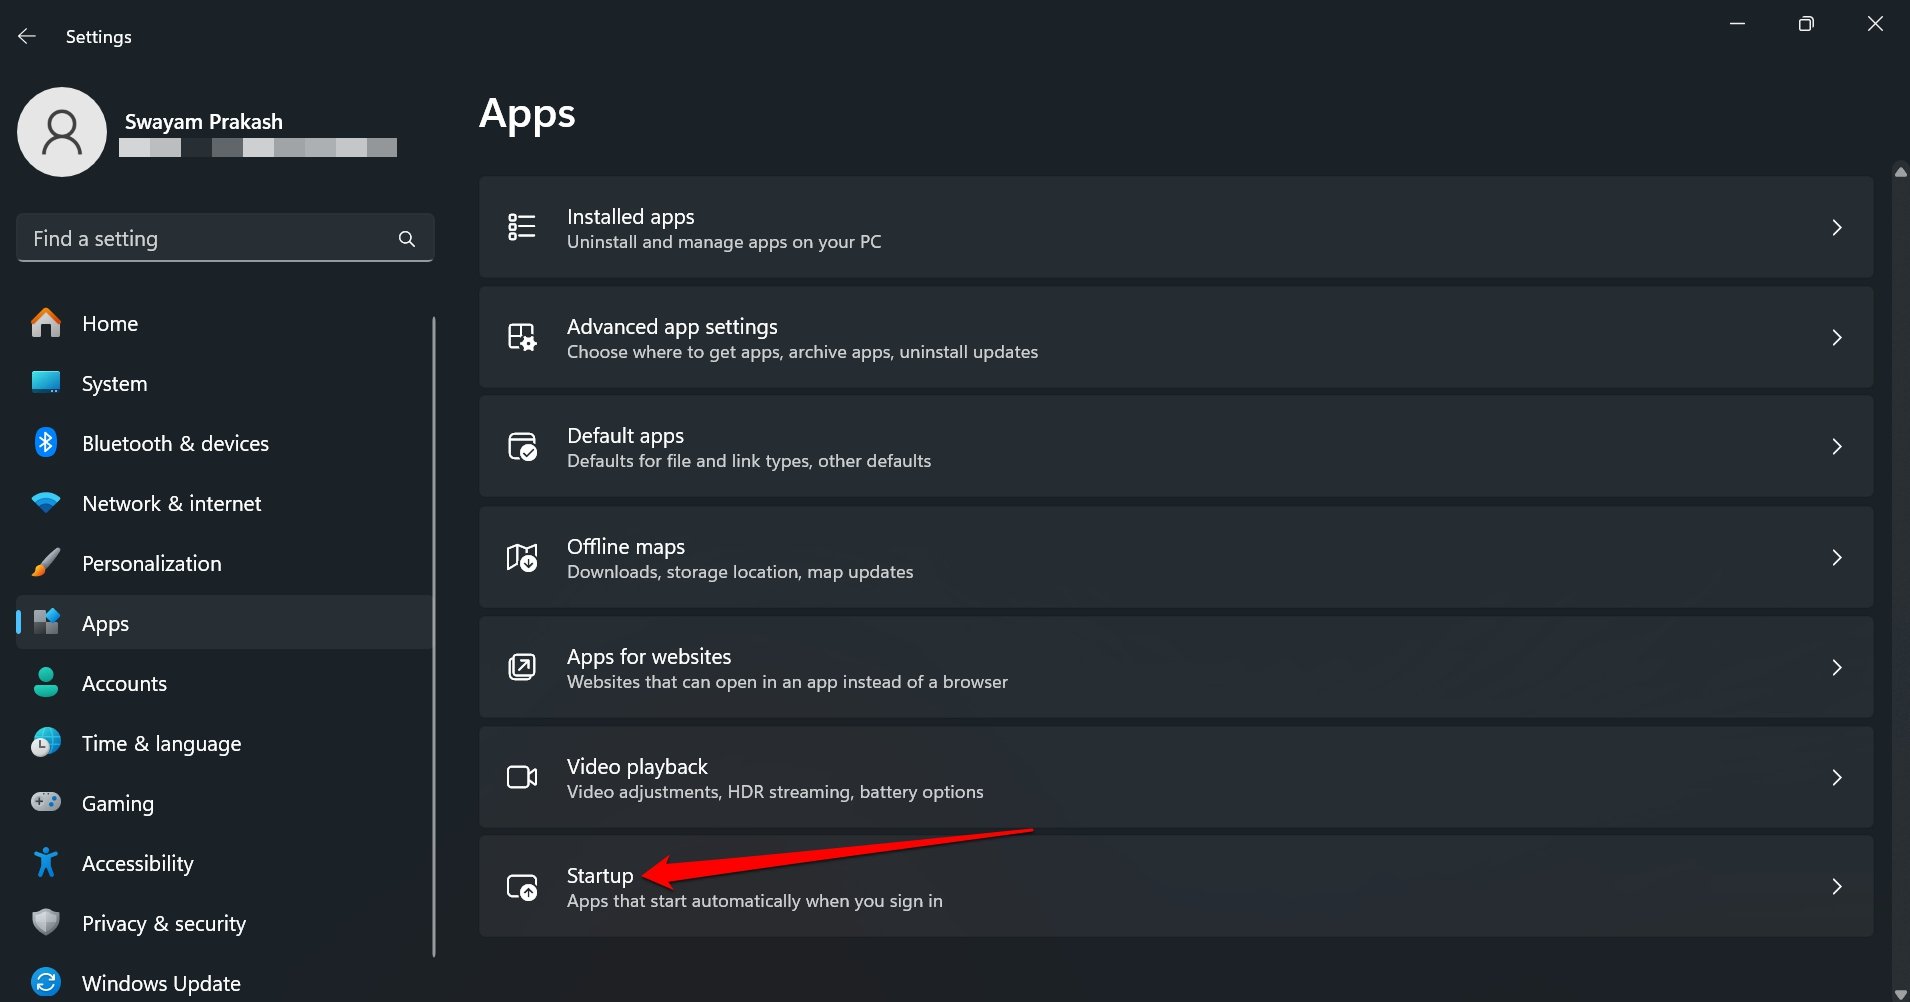Click the Personalization brush icon

46,563
